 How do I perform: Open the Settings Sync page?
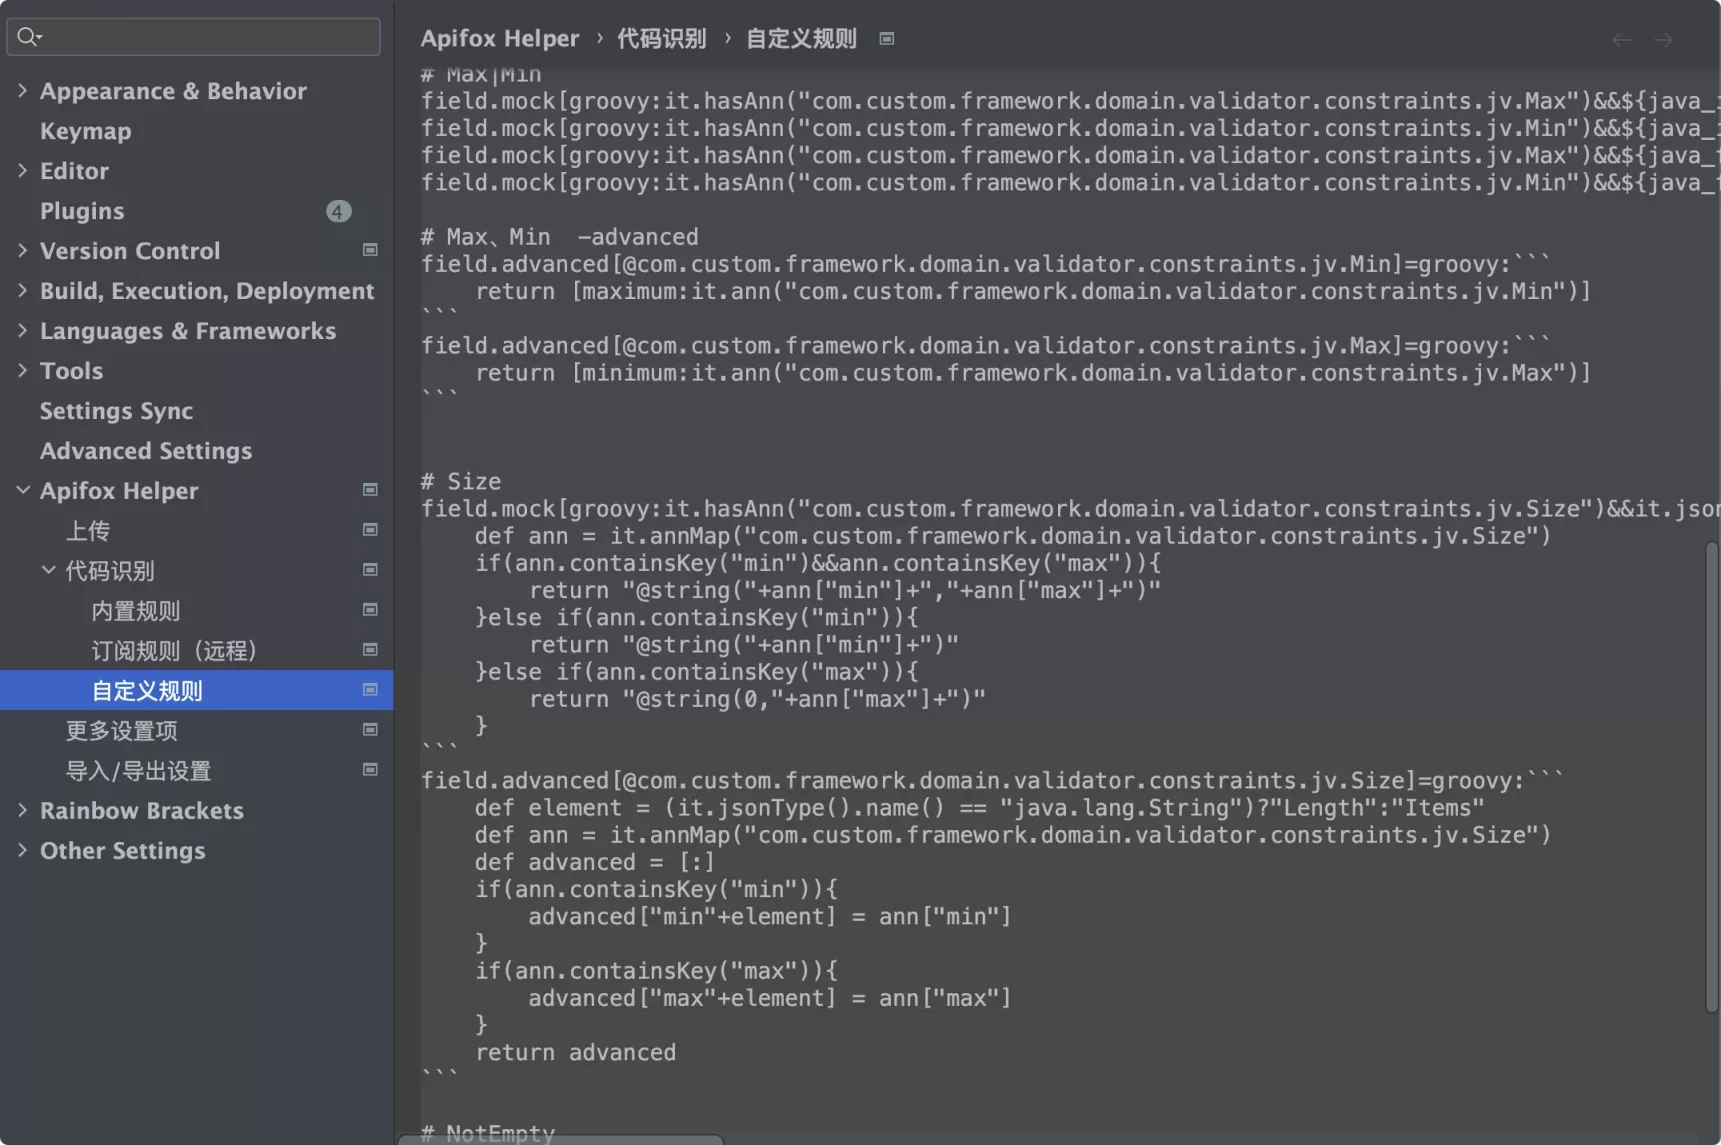[116, 411]
